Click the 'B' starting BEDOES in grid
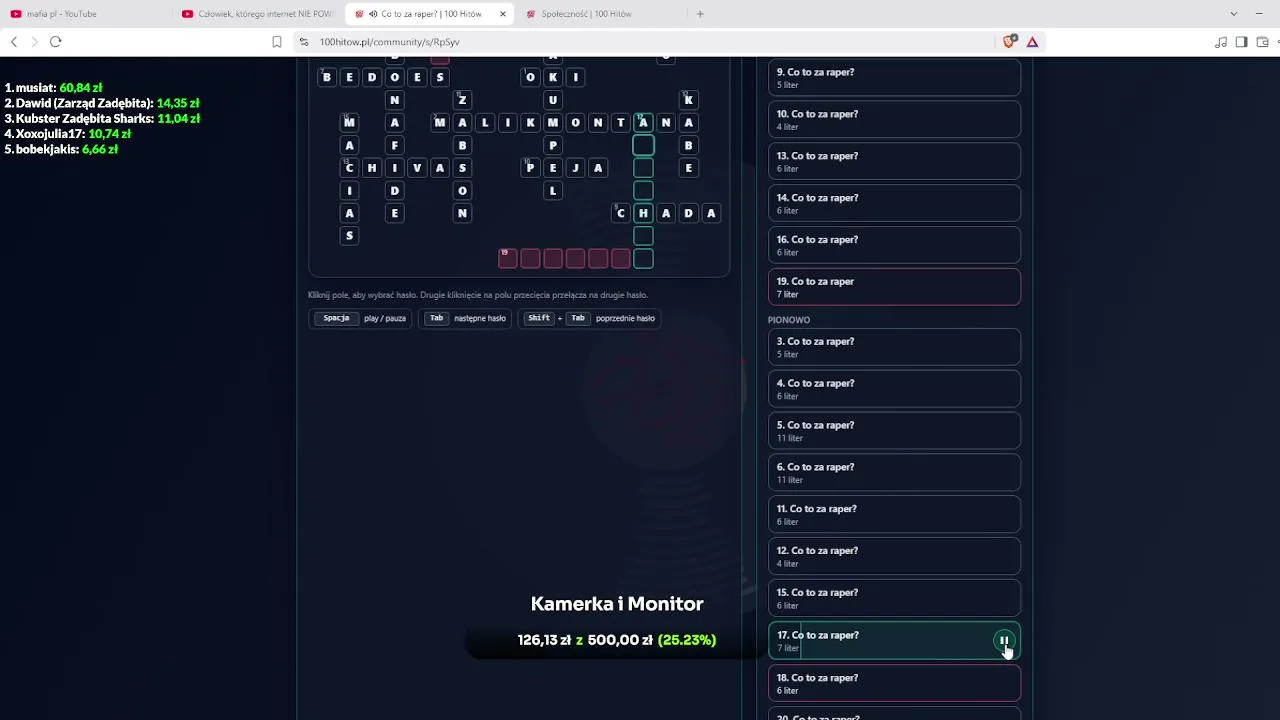1280x720 pixels. pyautogui.click(x=326, y=77)
